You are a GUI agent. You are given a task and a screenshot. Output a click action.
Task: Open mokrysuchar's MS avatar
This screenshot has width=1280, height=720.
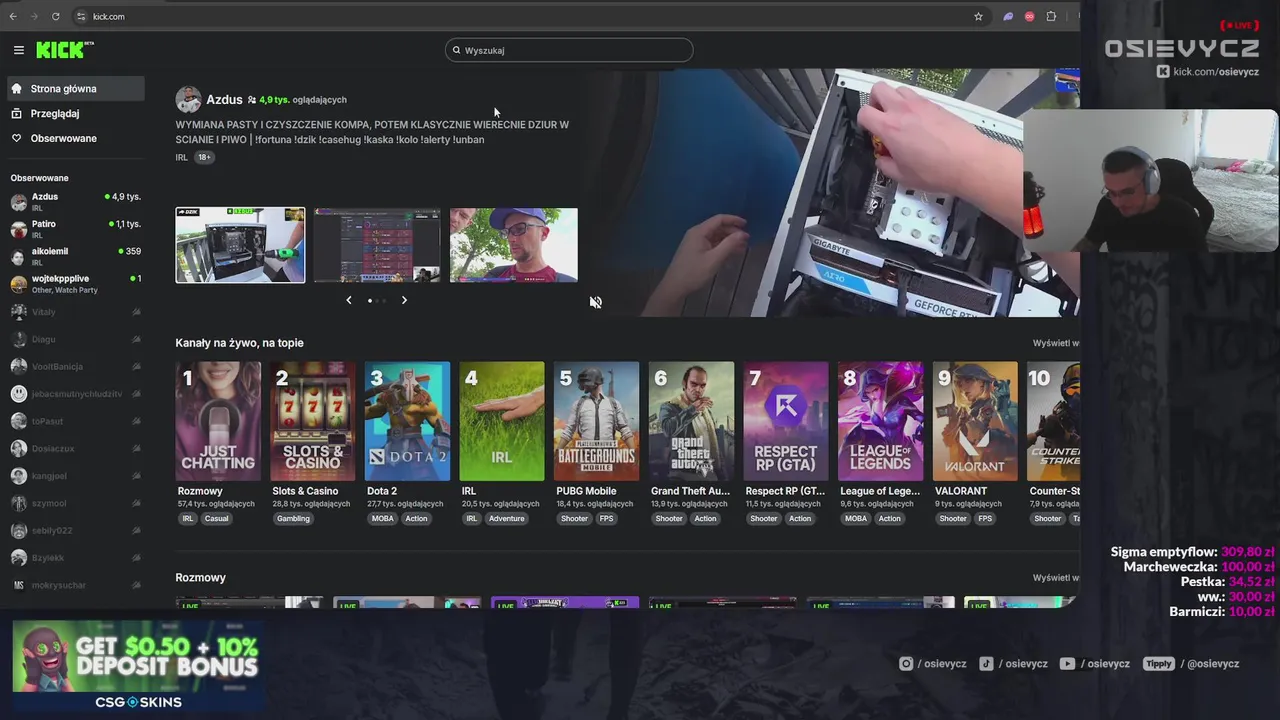(x=18, y=585)
